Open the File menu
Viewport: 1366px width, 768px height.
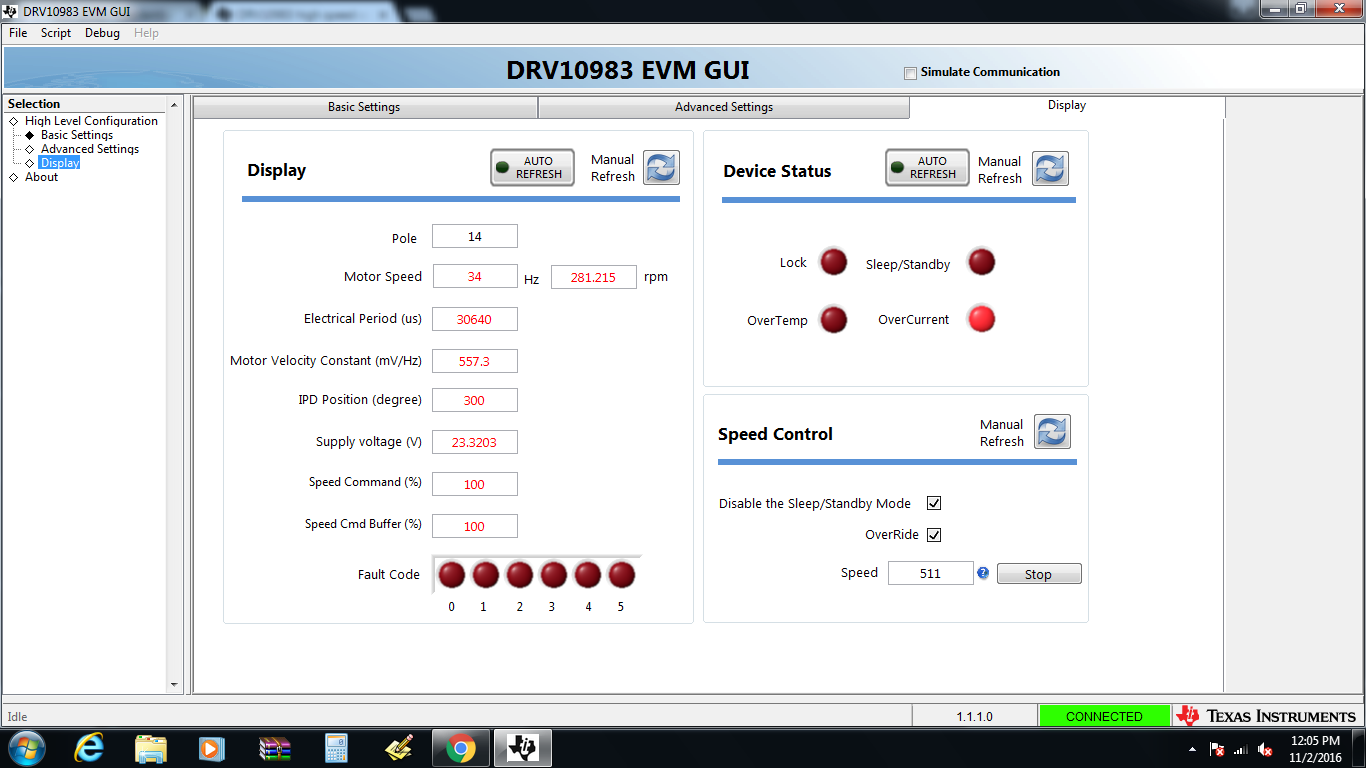click(18, 33)
